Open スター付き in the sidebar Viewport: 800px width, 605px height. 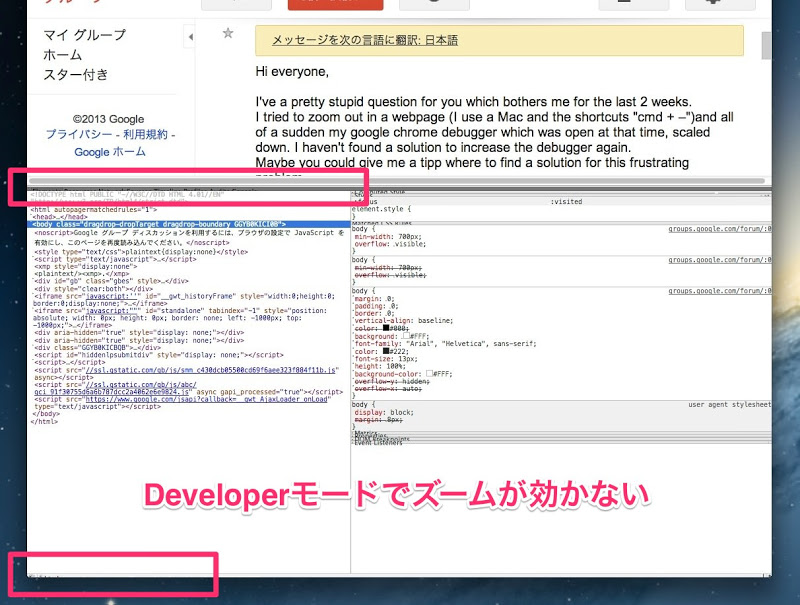coord(76,74)
